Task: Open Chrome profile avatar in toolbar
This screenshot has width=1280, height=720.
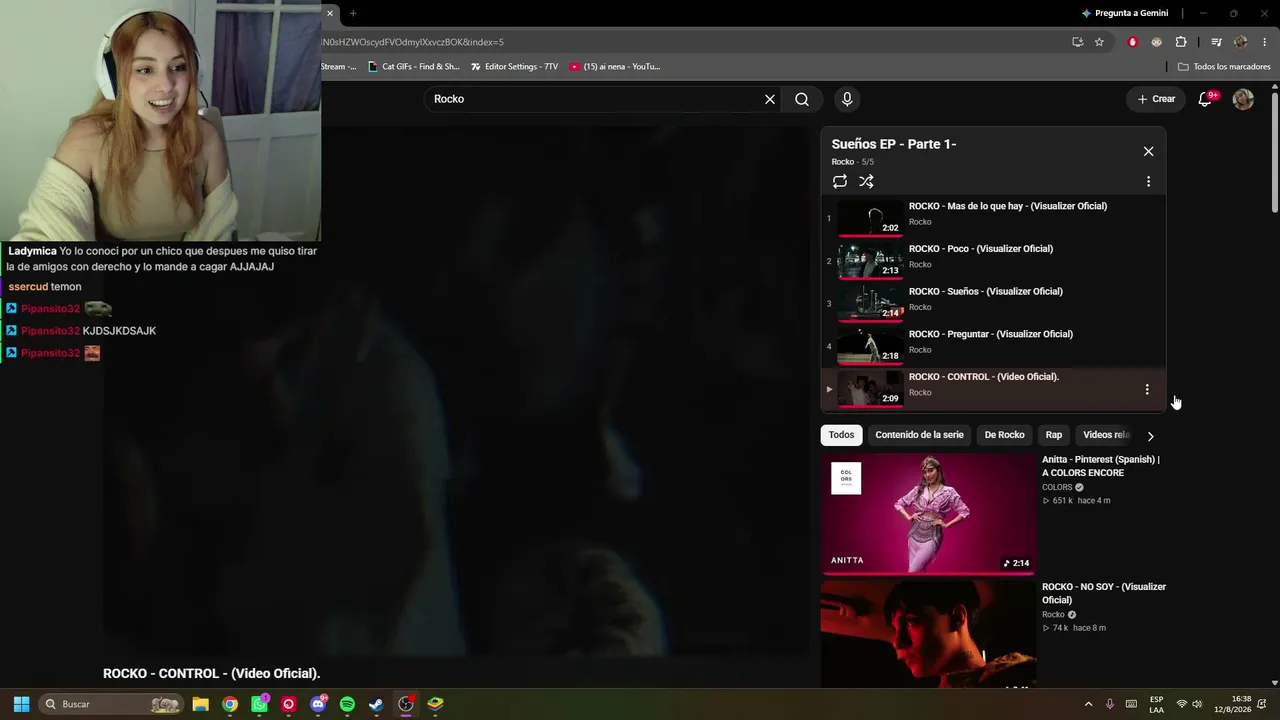Action: tap(1241, 42)
